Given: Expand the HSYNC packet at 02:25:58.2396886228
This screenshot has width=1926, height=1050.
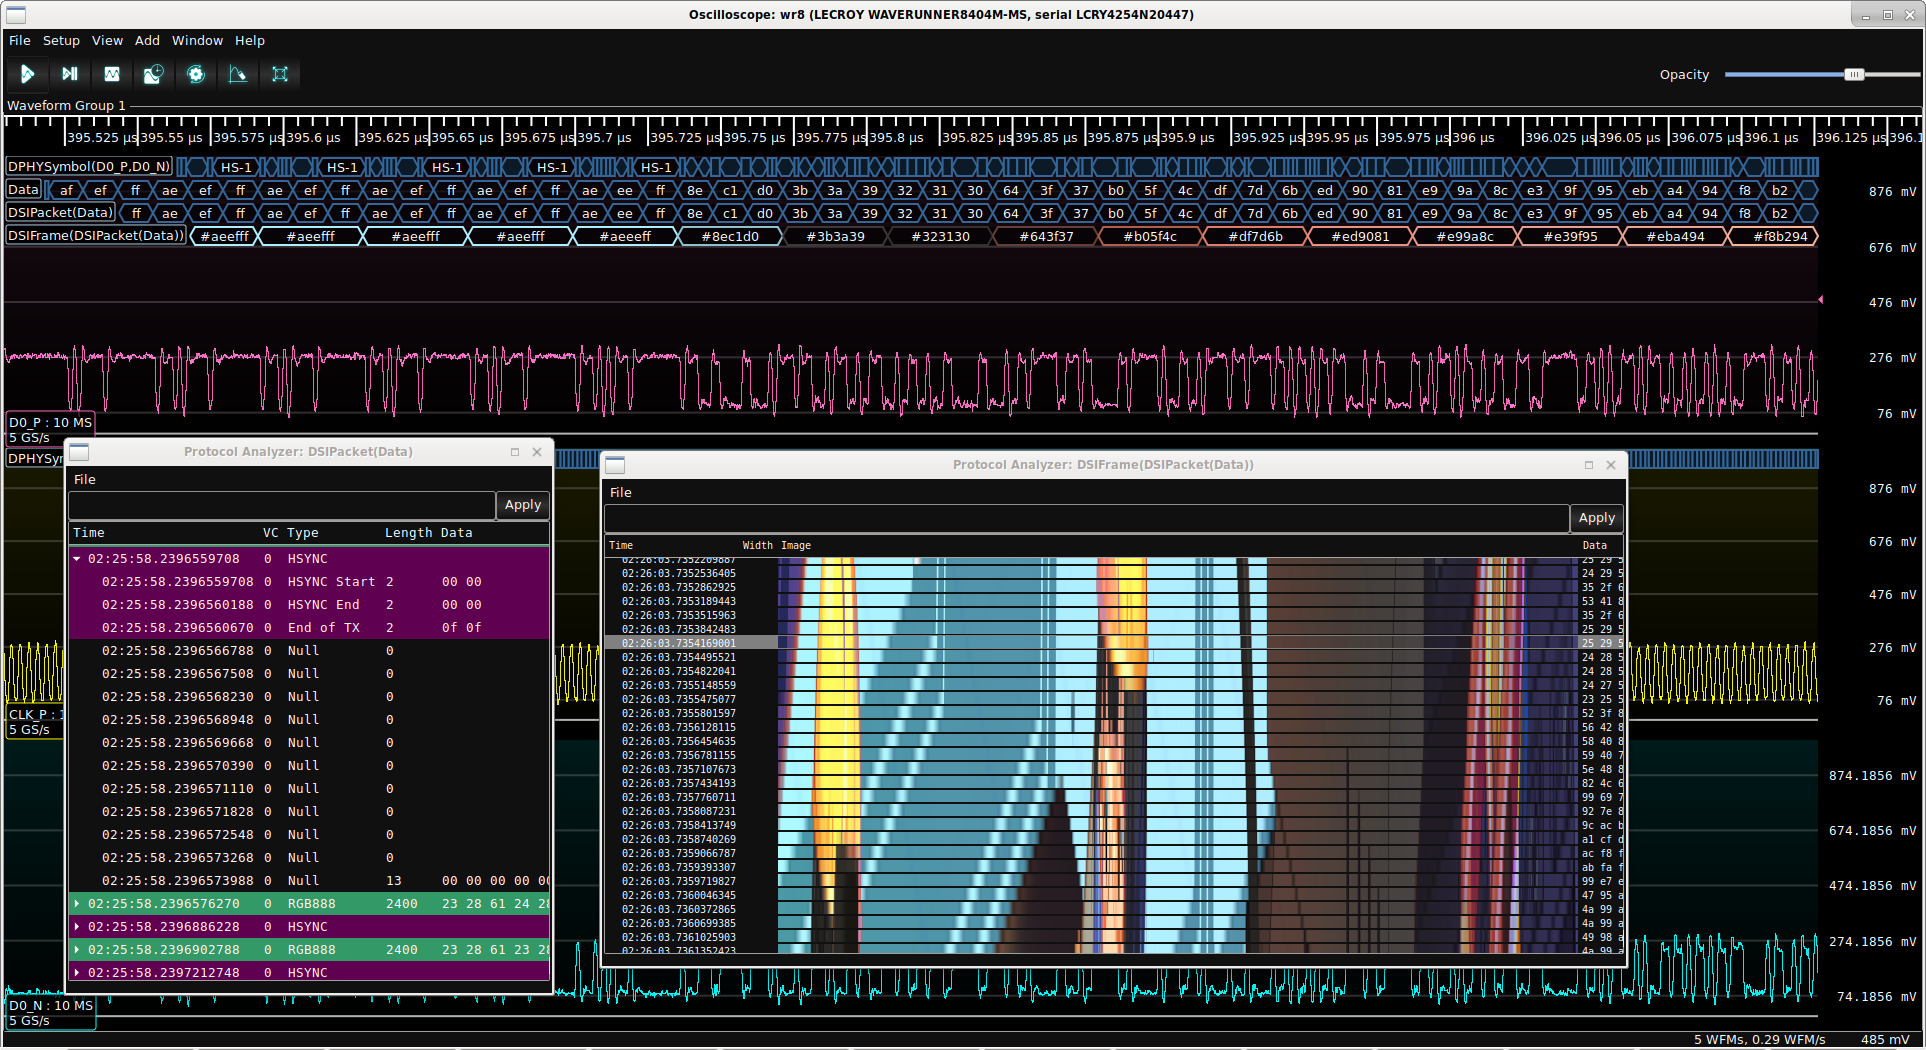Looking at the screenshot, I should pyautogui.click(x=77, y=927).
